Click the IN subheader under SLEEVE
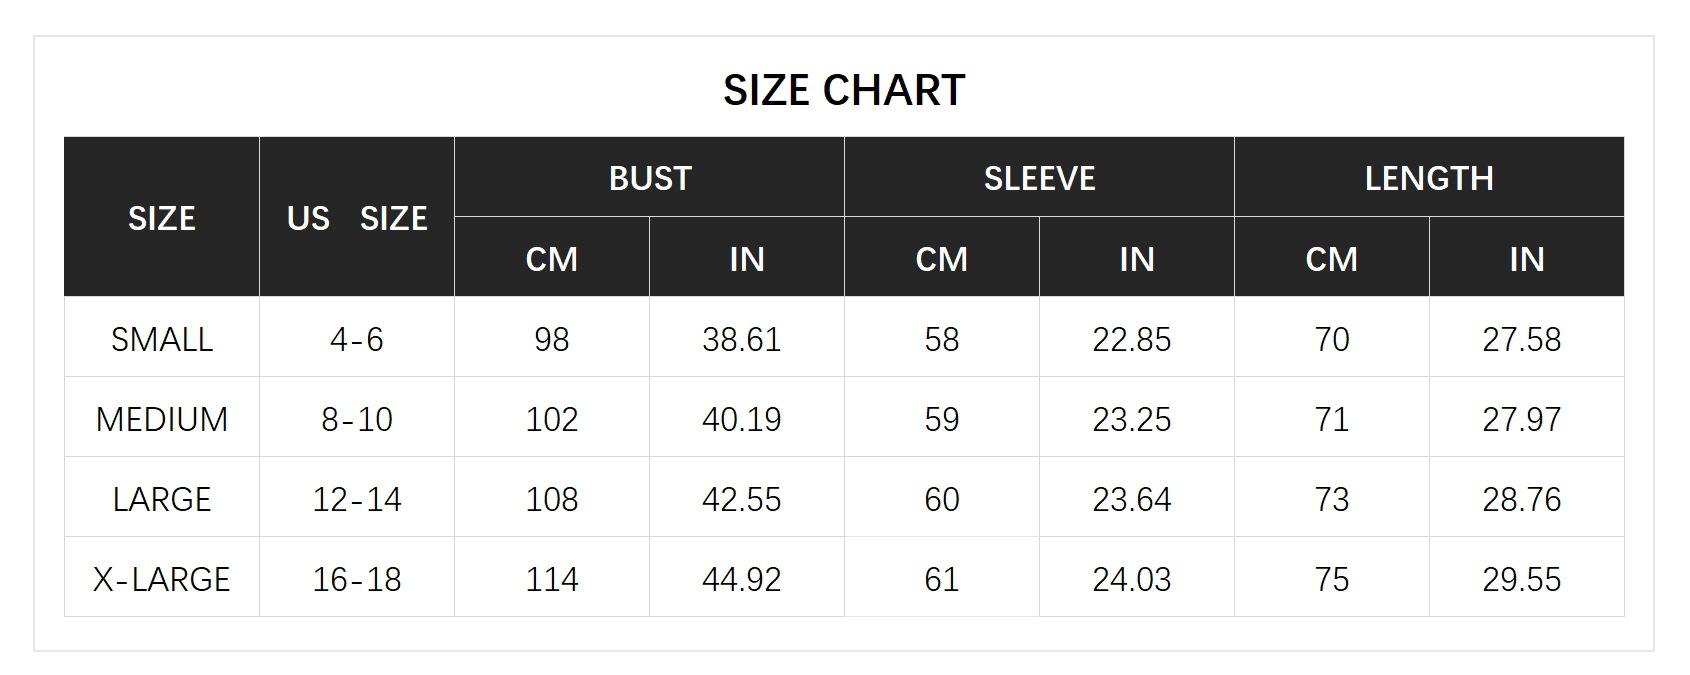 pos(1137,259)
